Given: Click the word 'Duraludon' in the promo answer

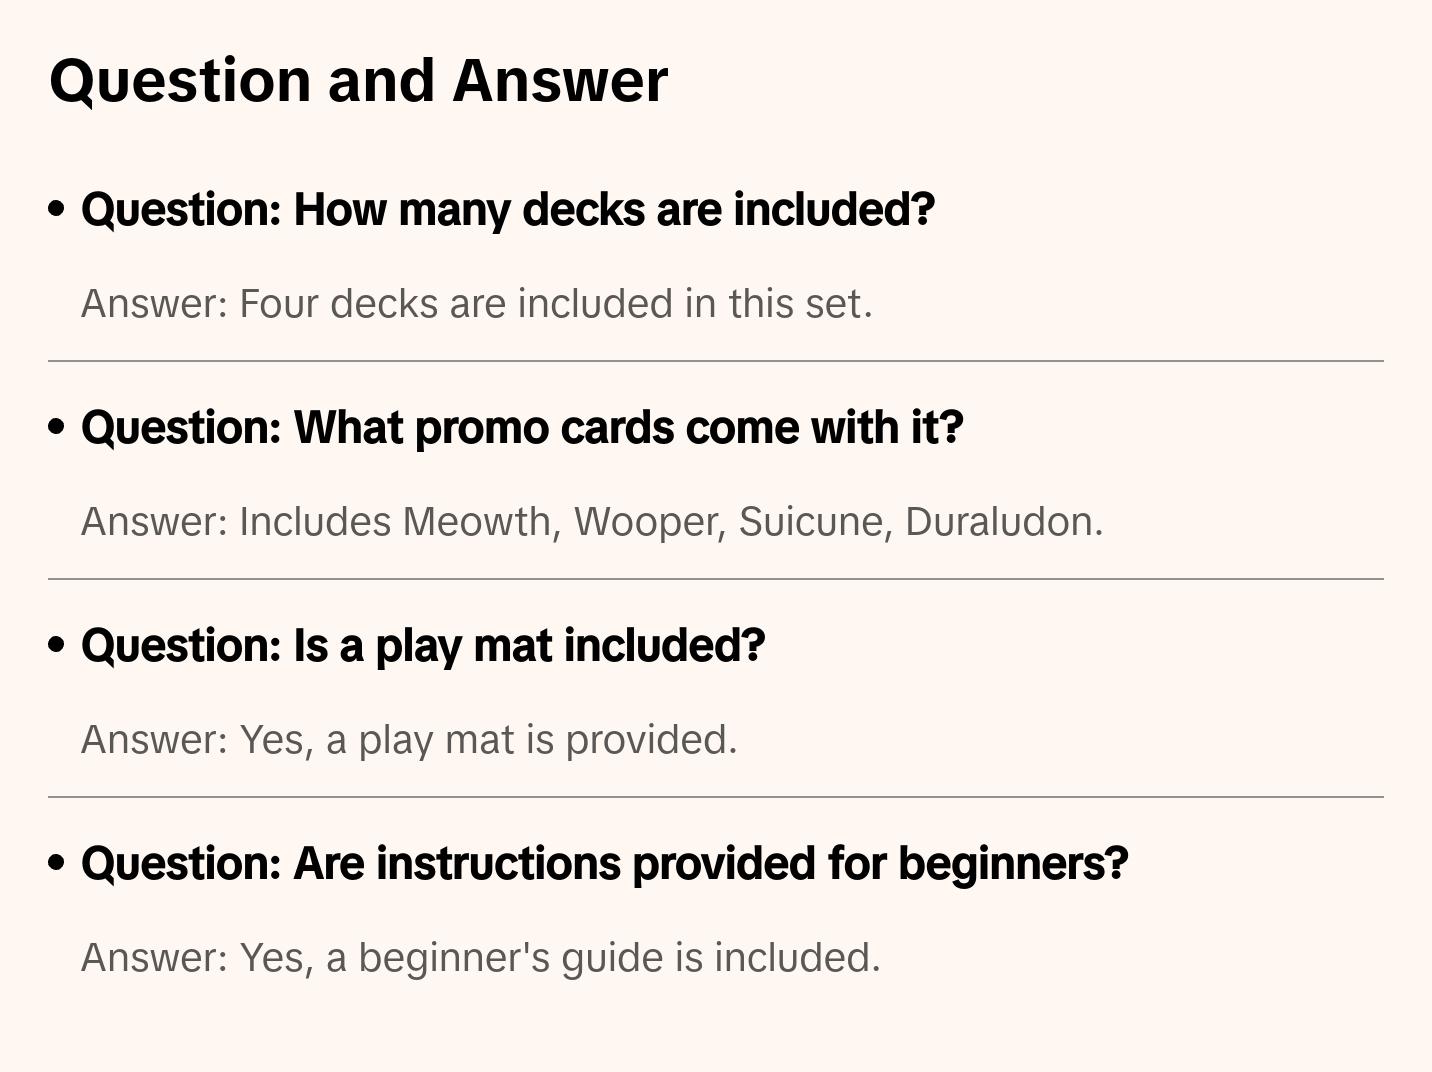Looking at the screenshot, I should (x=999, y=522).
